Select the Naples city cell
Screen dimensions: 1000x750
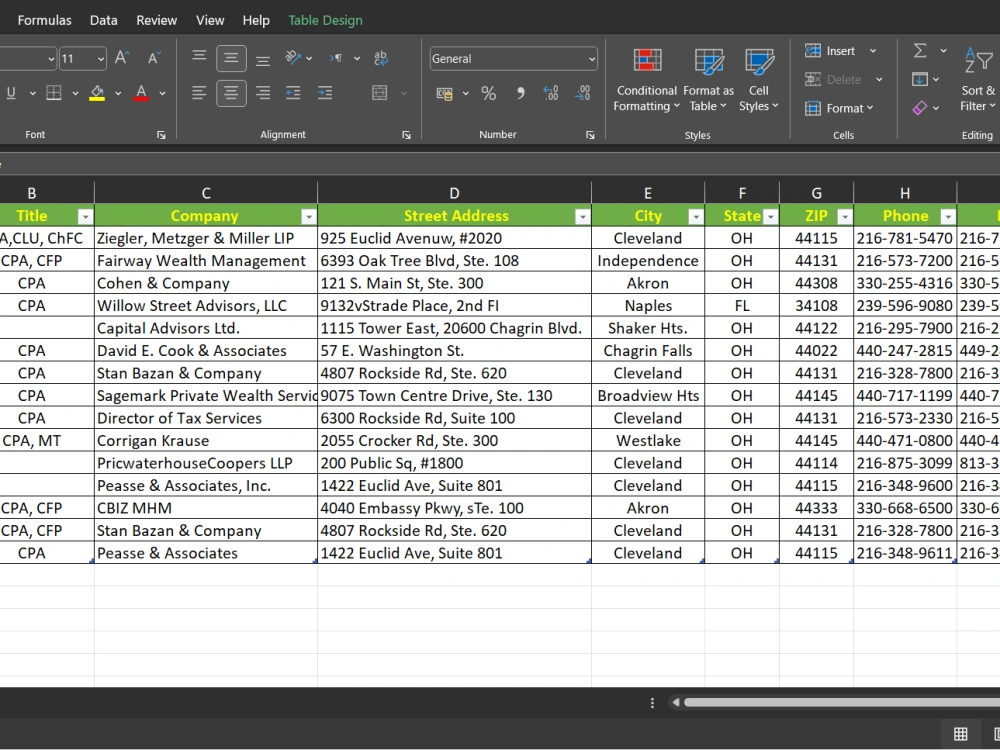[648, 305]
